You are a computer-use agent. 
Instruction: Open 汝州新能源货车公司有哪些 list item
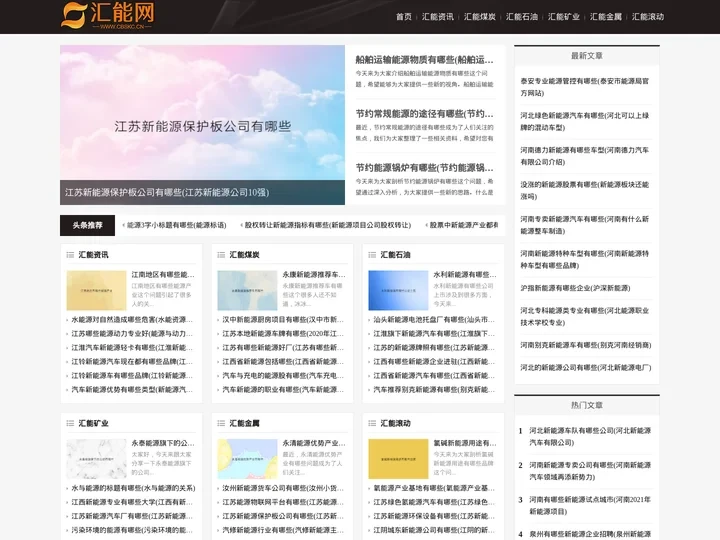tap(283, 488)
